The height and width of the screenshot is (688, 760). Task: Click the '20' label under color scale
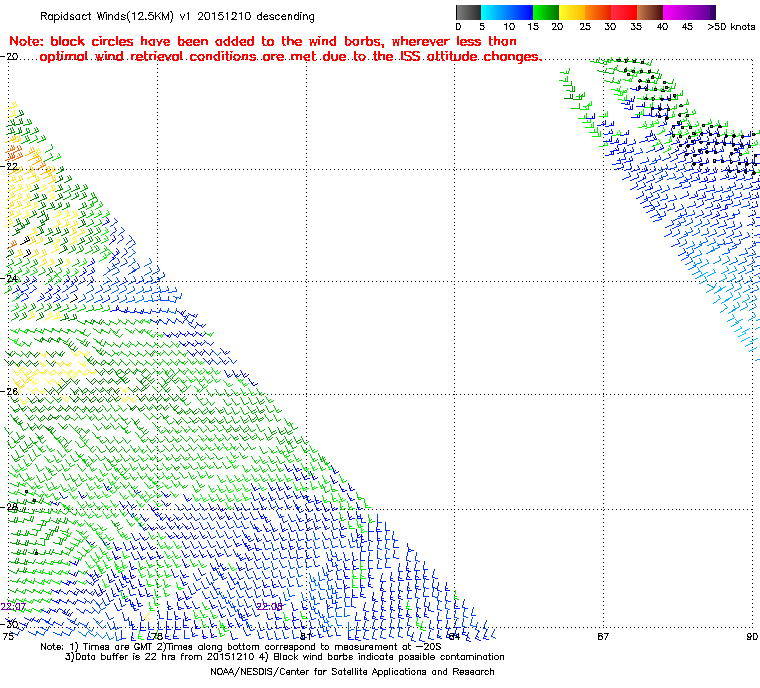558,27
